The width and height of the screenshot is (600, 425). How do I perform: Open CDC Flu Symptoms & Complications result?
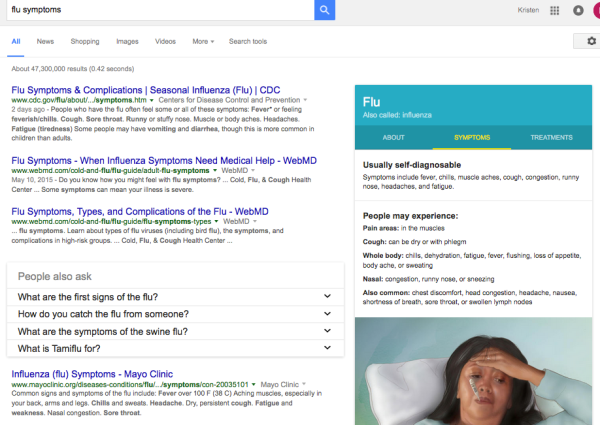point(146,90)
